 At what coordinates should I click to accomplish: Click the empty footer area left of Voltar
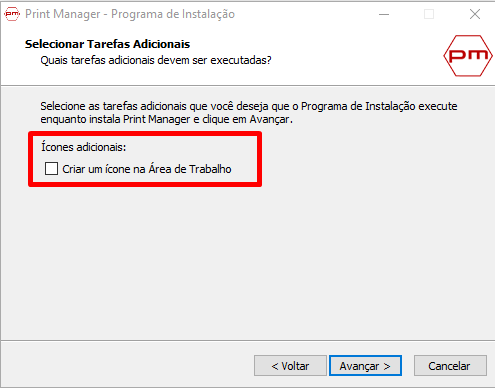tap(127, 365)
